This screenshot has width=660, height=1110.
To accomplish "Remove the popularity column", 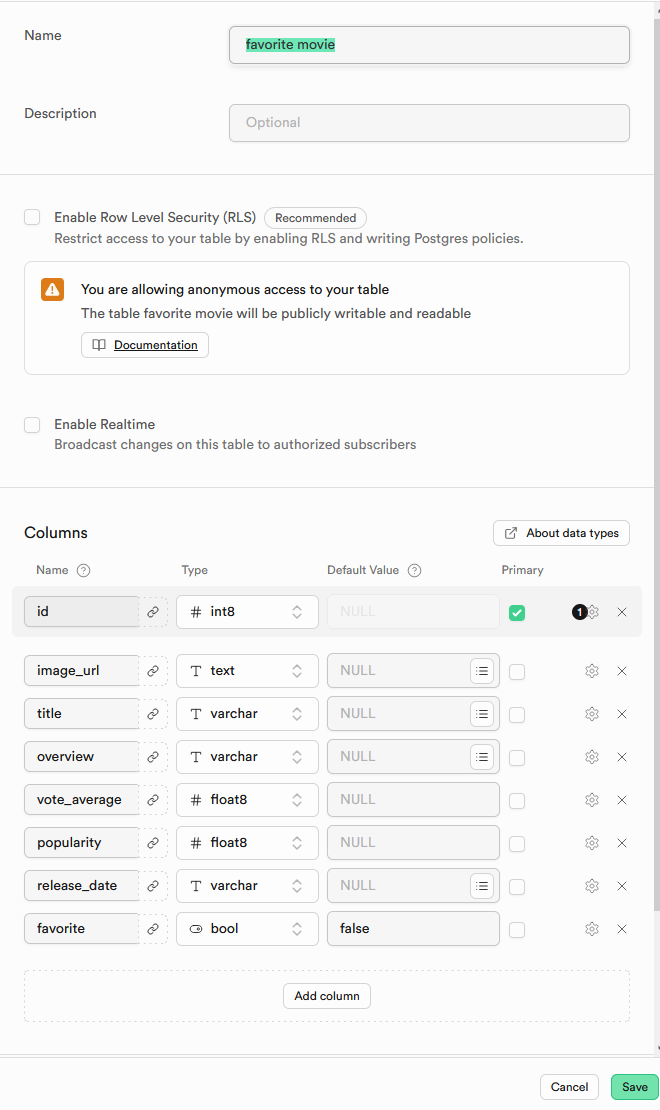I will [622, 843].
